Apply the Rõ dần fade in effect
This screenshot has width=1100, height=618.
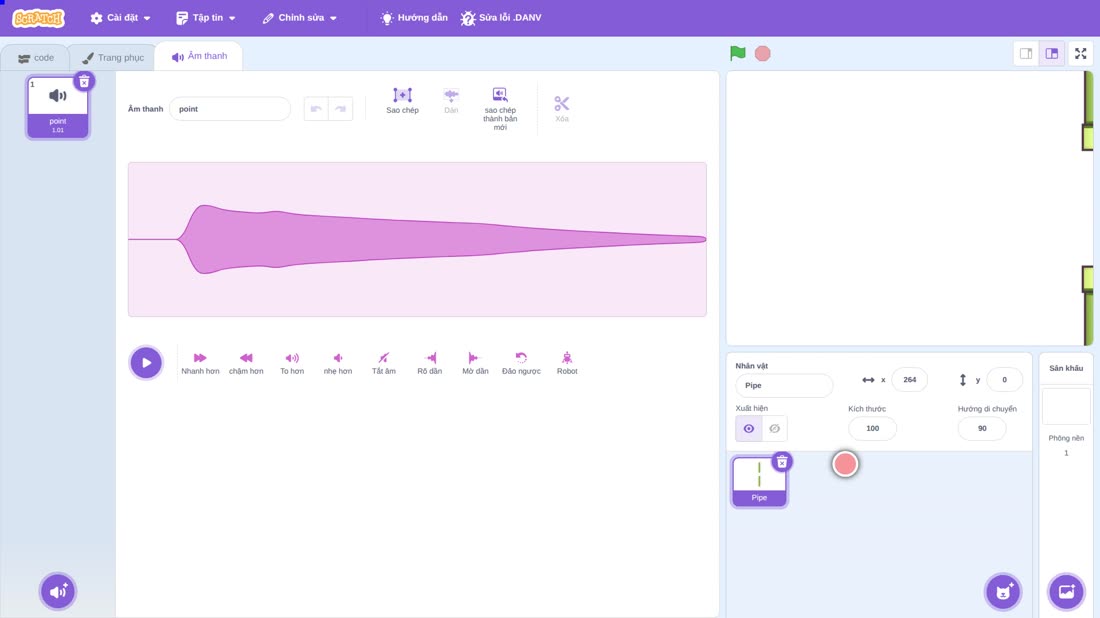point(429,363)
